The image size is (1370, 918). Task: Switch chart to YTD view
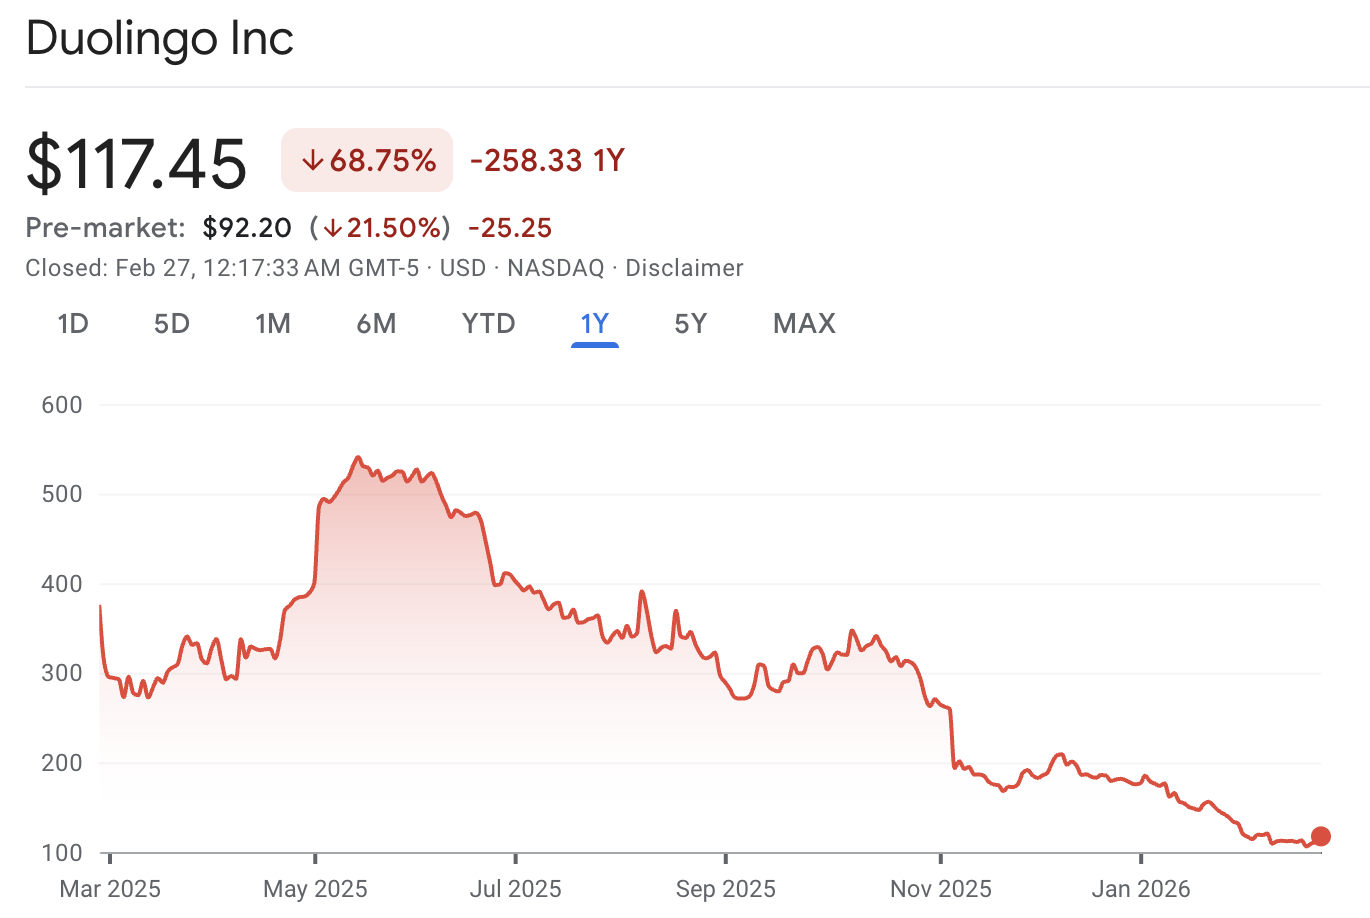point(489,324)
